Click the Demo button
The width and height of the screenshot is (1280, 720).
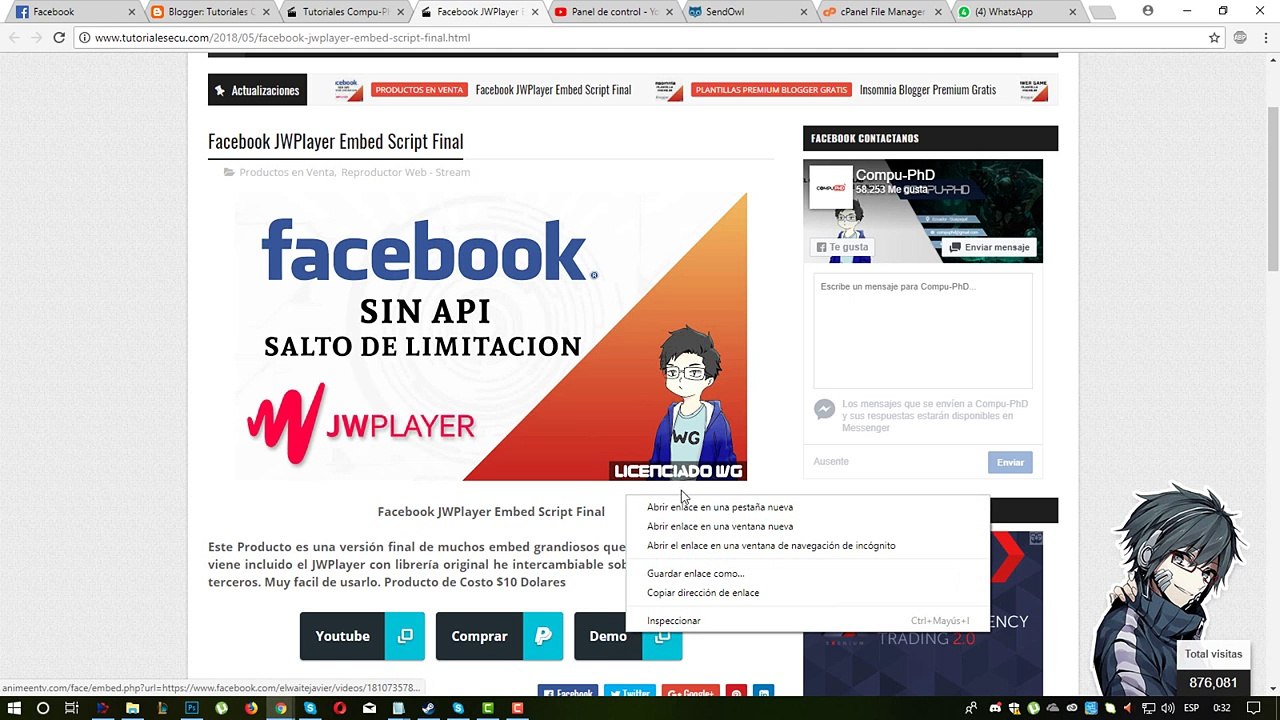point(628,636)
